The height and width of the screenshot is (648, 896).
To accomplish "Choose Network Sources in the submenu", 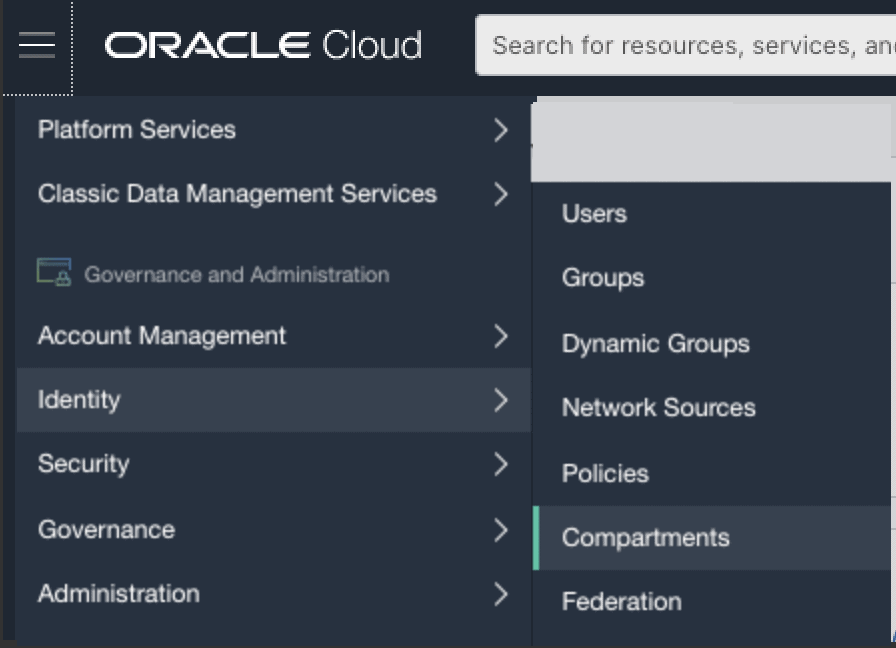I will (658, 408).
